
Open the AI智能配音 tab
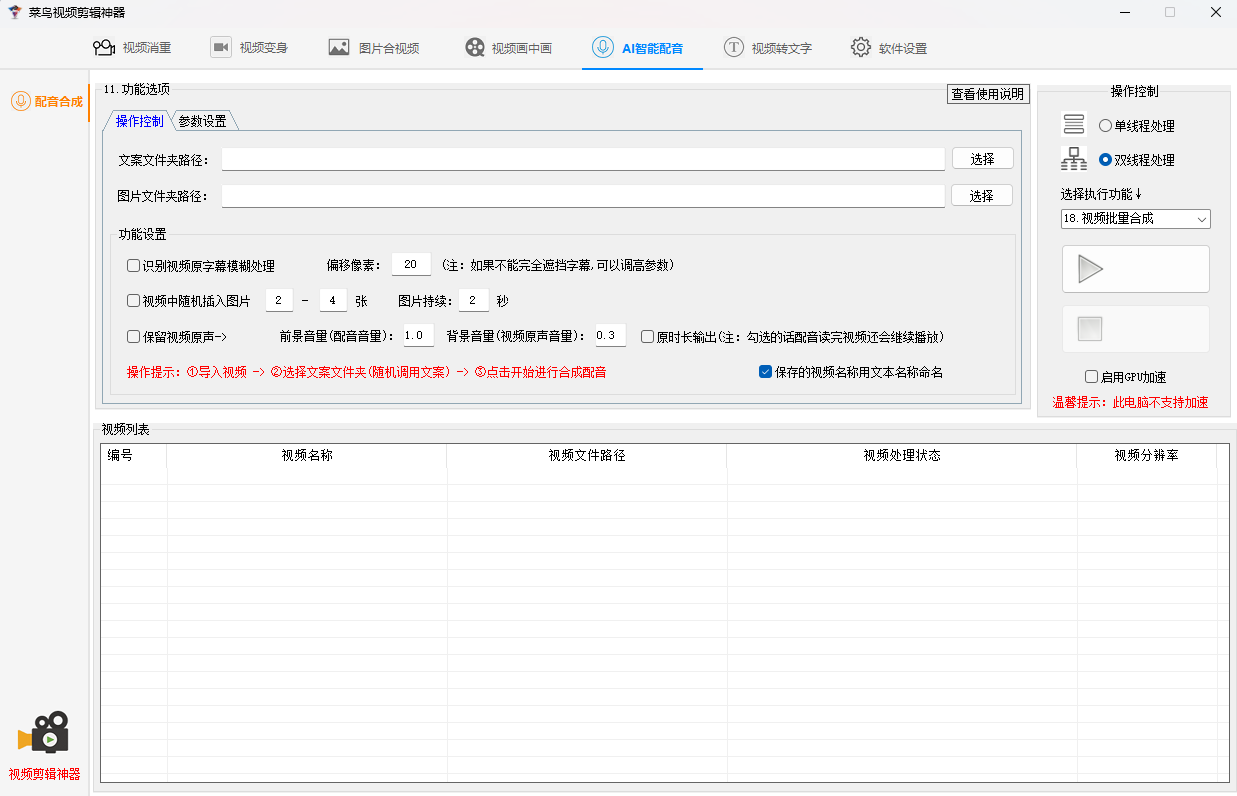pyautogui.click(x=642, y=47)
